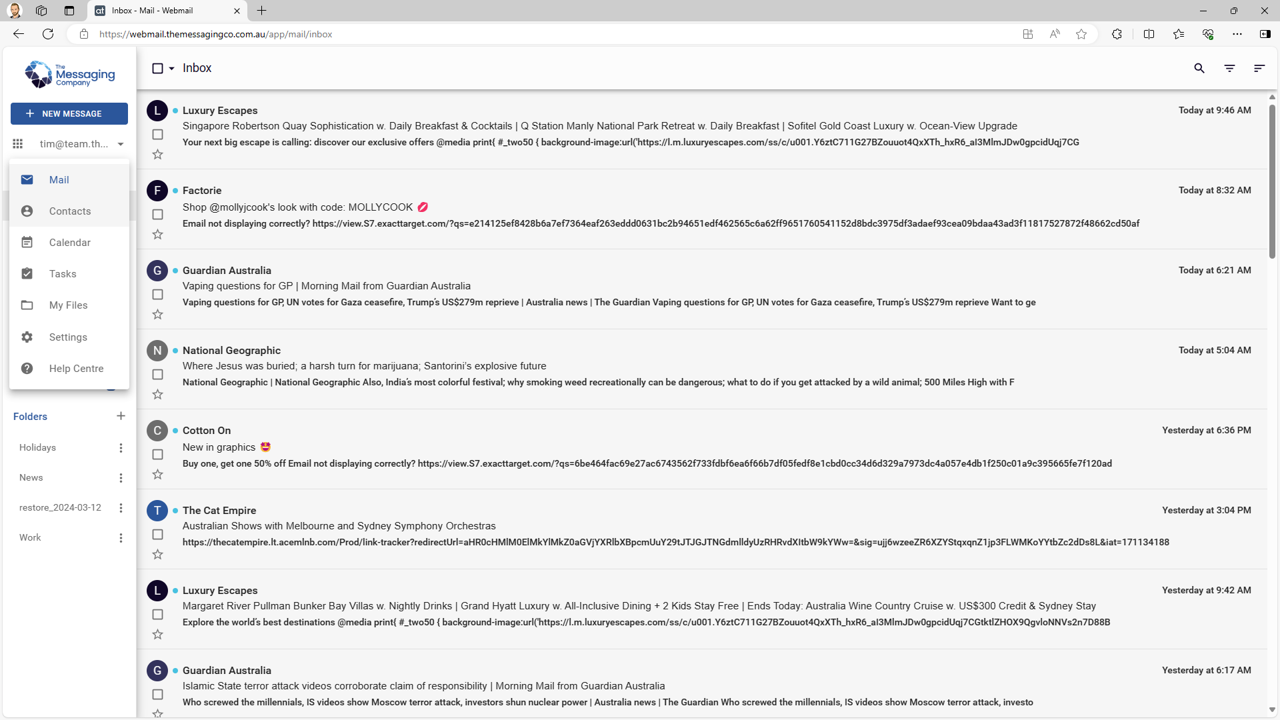Open the apps grid icon beside account

tap(17, 144)
